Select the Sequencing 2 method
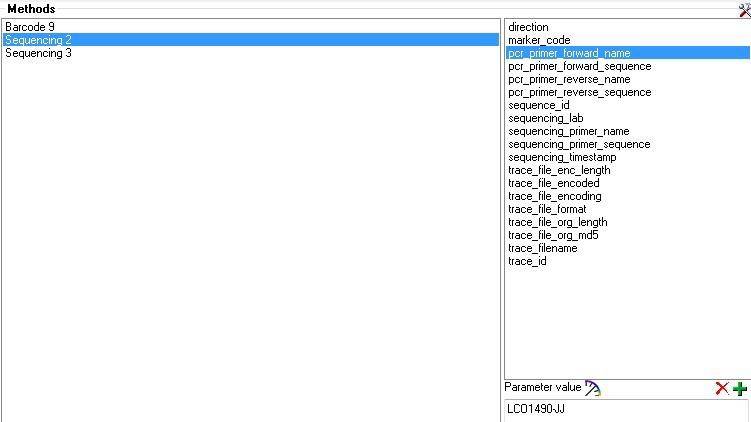This screenshot has width=751, height=422. (x=38, y=40)
